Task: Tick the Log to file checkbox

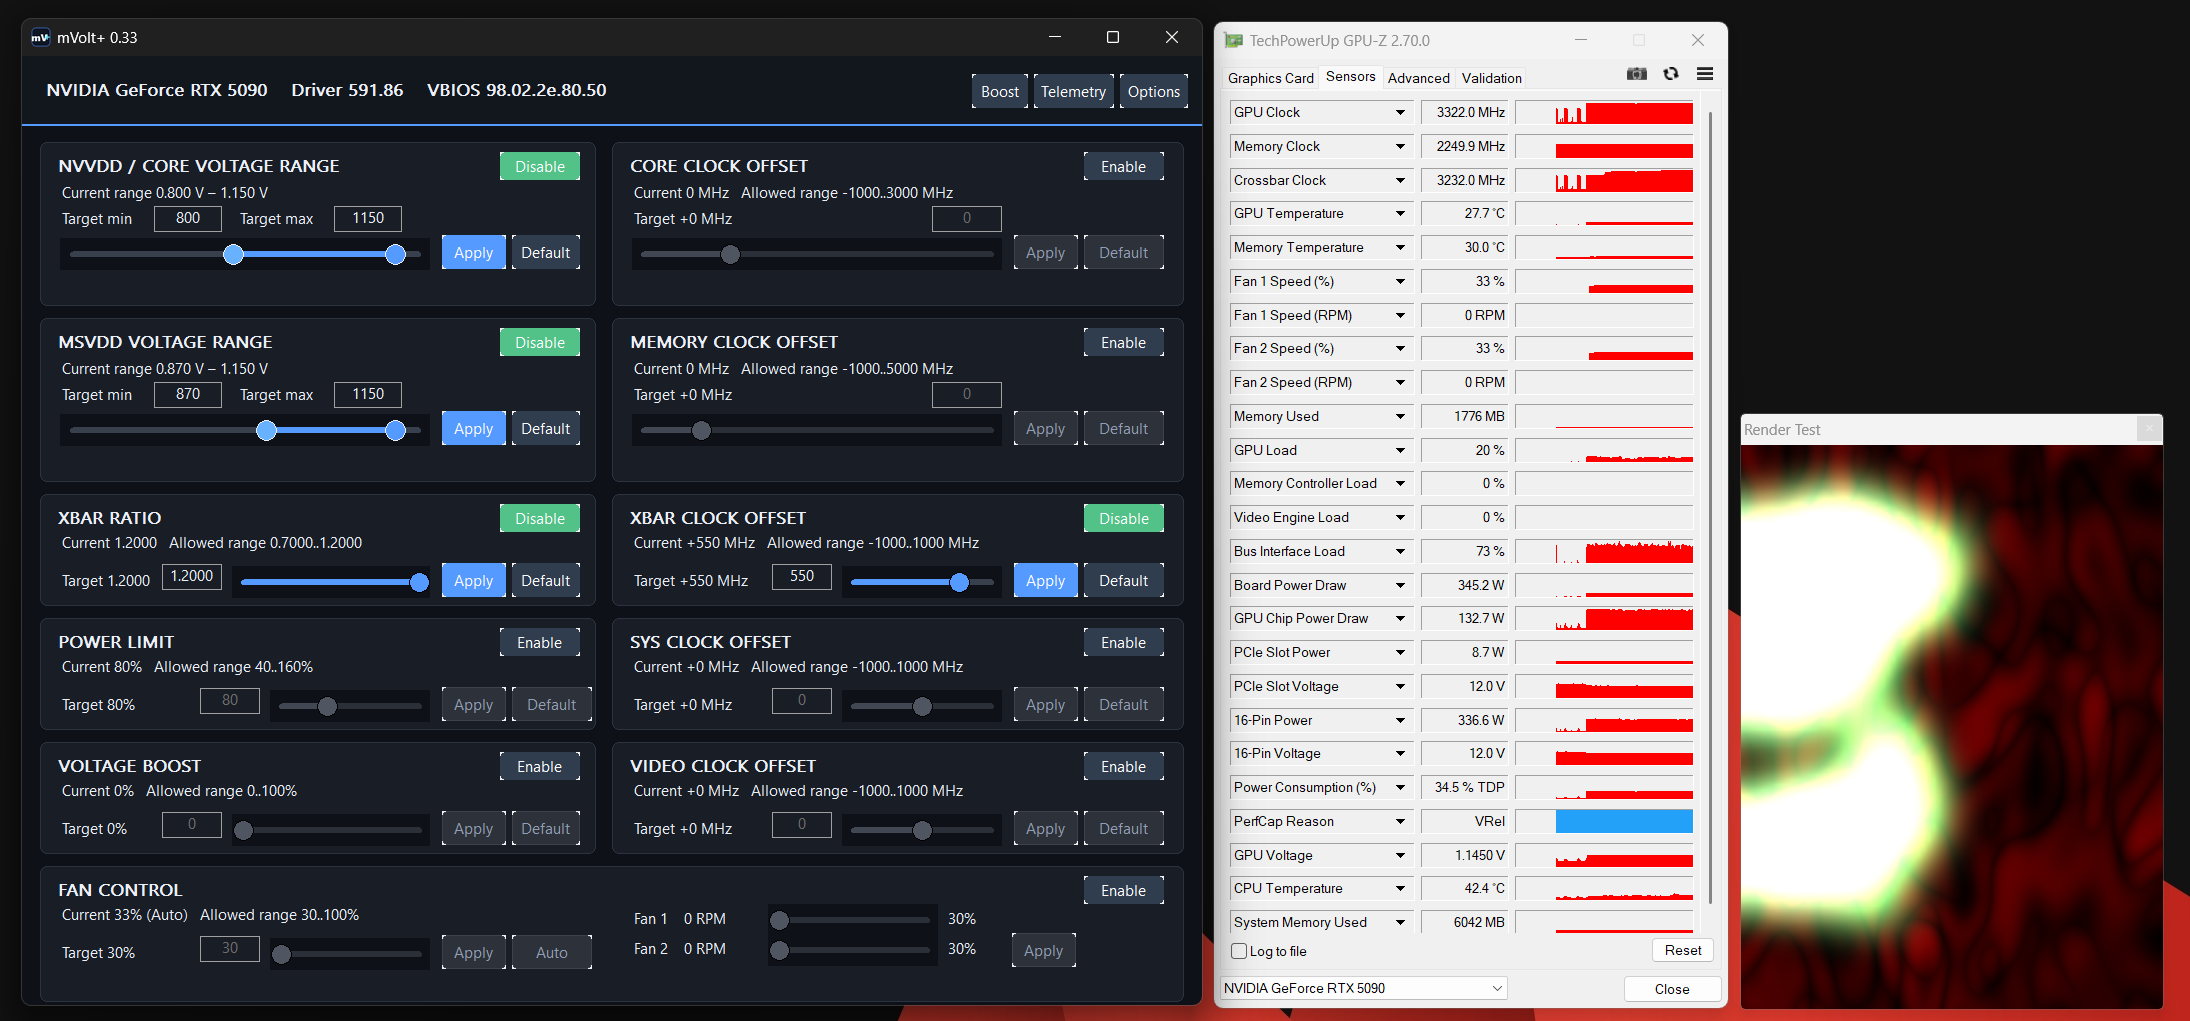Action: 1239,951
